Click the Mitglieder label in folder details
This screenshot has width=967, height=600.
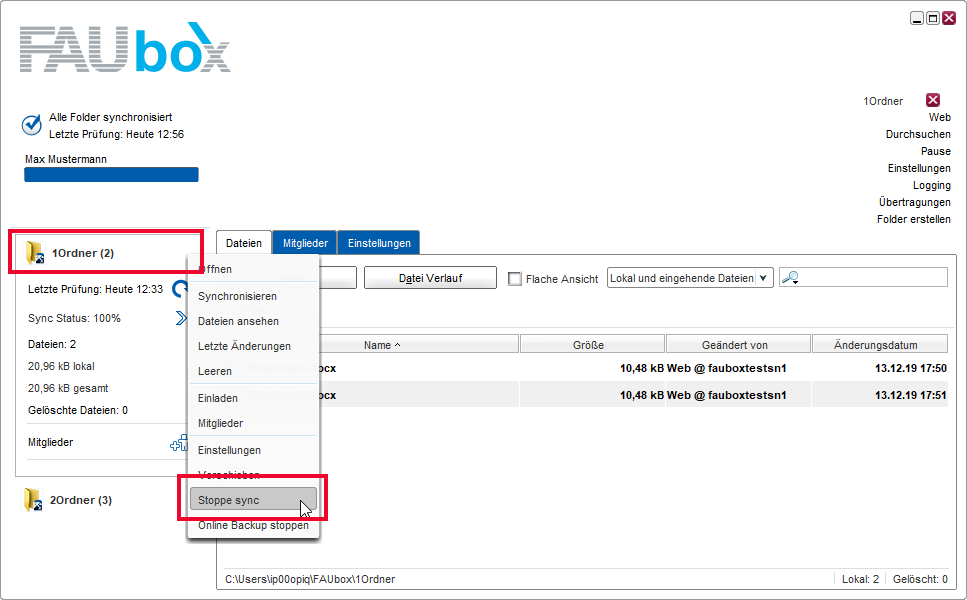[x=51, y=442]
